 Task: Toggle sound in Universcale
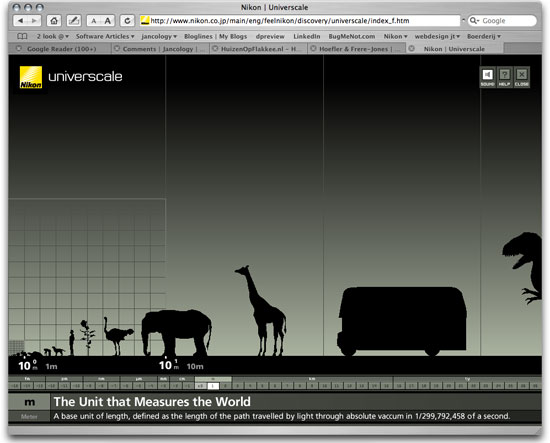click(x=487, y=77)
